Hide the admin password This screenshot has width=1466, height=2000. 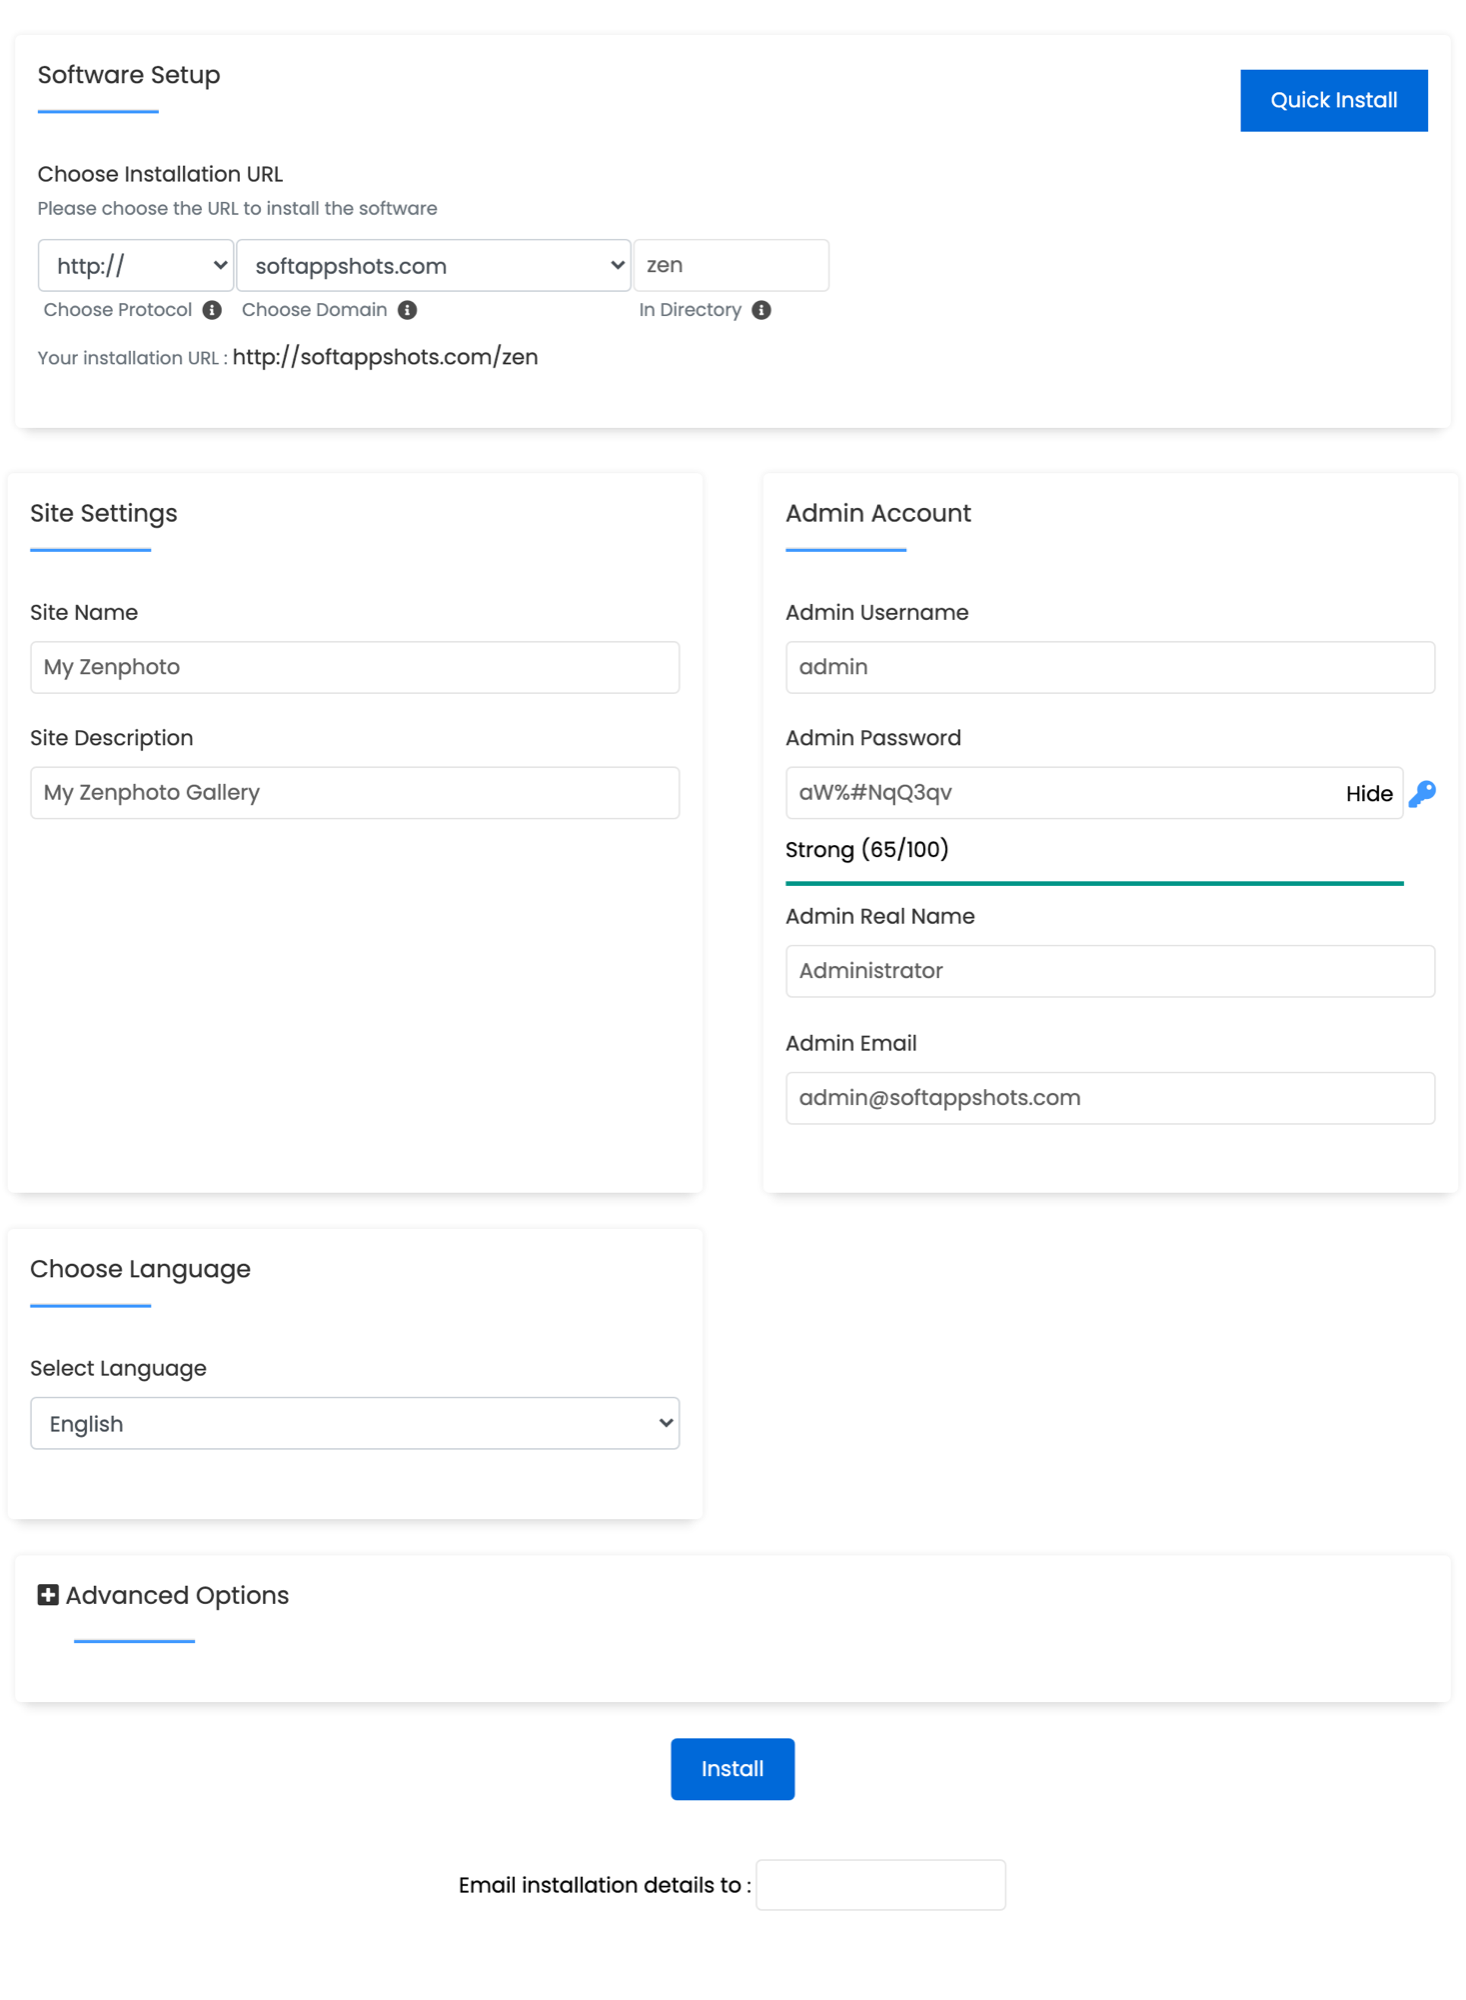click(1368, 794)
